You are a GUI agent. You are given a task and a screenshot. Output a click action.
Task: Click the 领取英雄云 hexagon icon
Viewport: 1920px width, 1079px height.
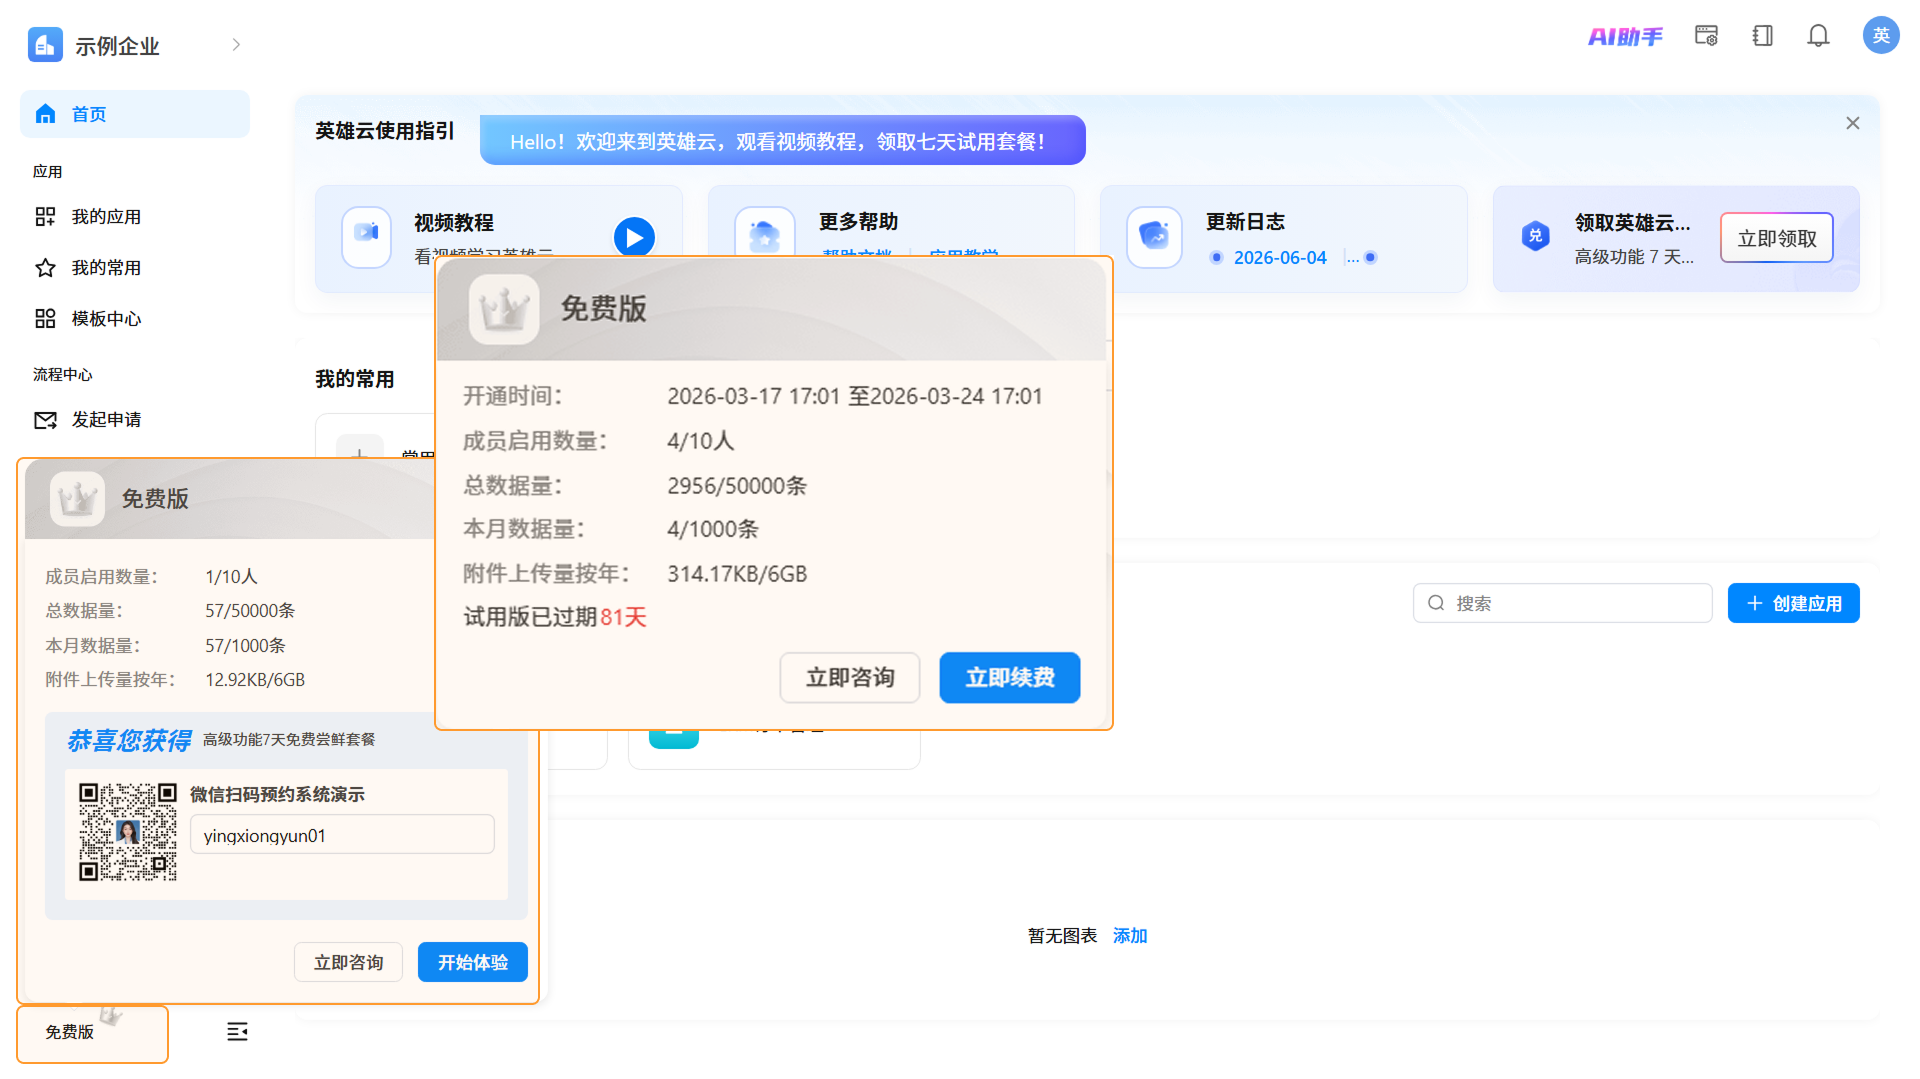(1535, 237)
